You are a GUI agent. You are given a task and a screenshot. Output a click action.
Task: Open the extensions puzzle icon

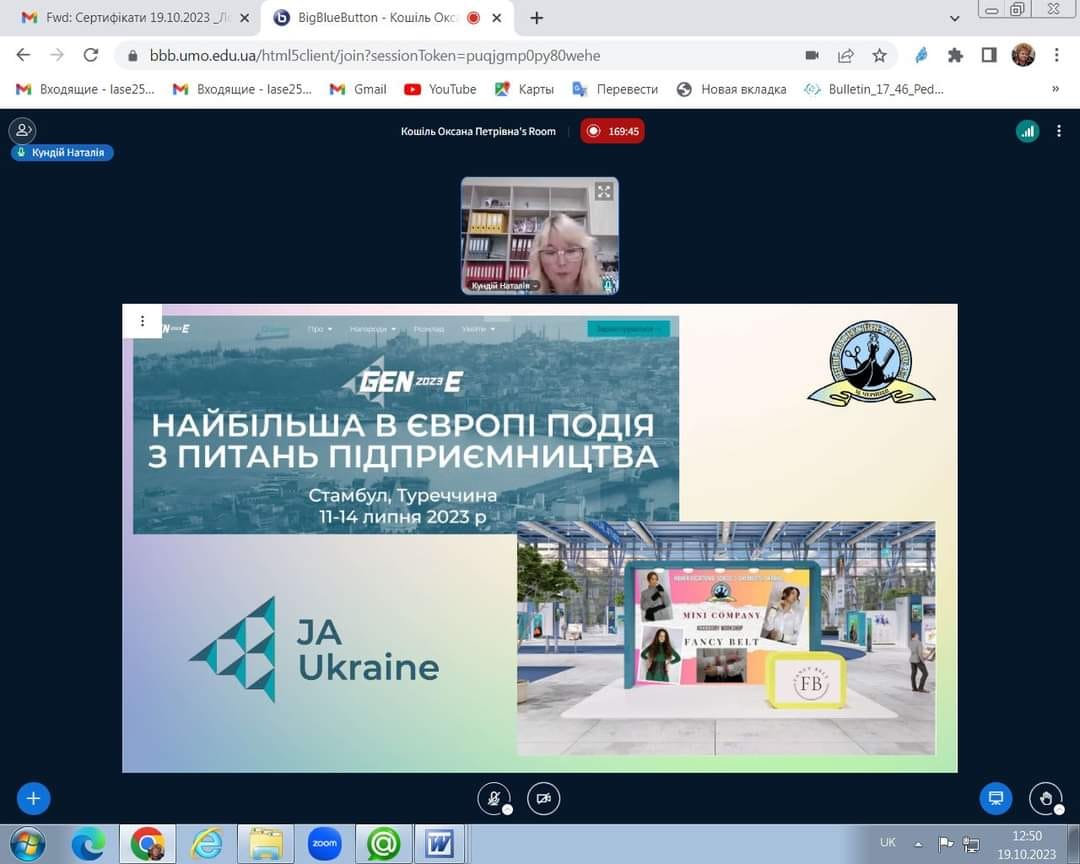point(955,55)
